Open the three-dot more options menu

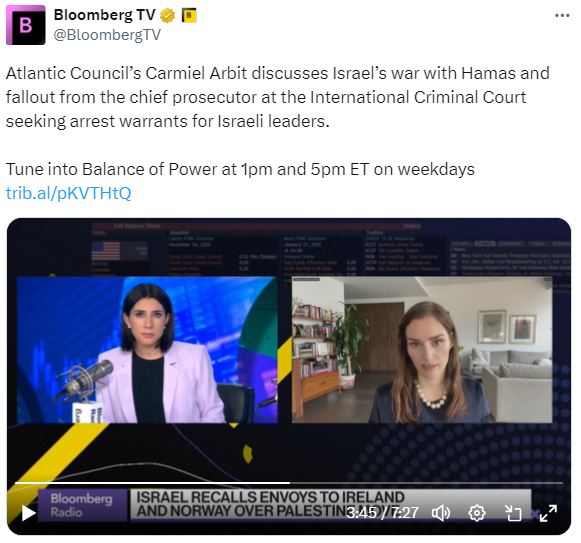click(562, 16)
